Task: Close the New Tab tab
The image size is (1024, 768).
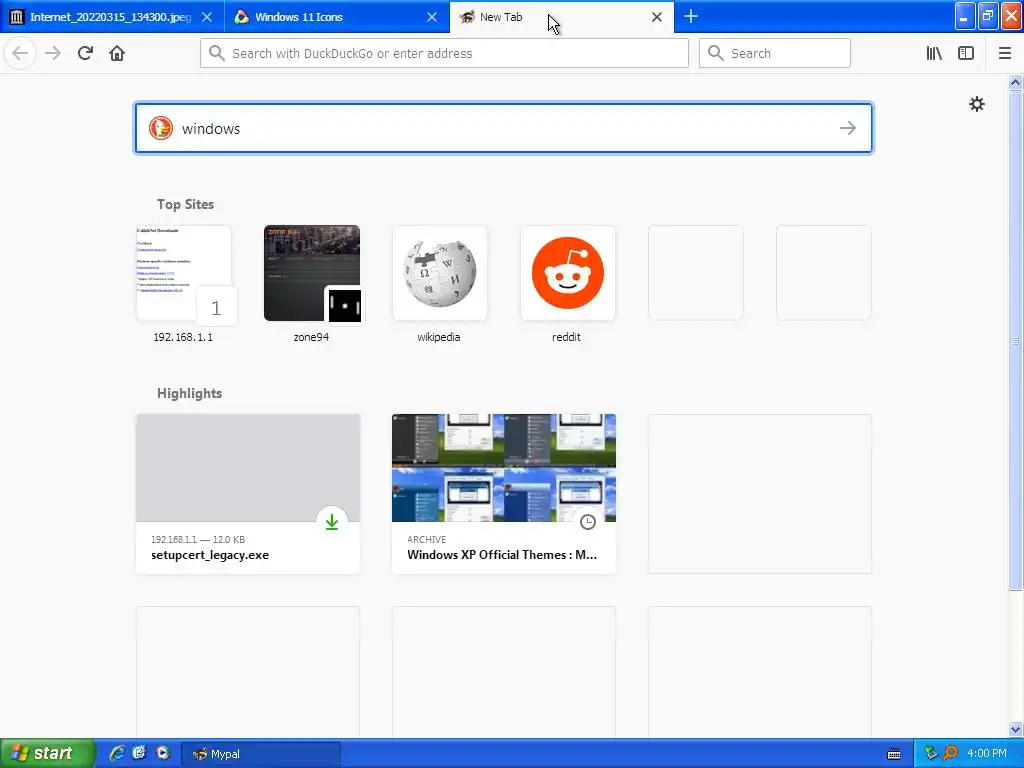Action: coord(657,17)
